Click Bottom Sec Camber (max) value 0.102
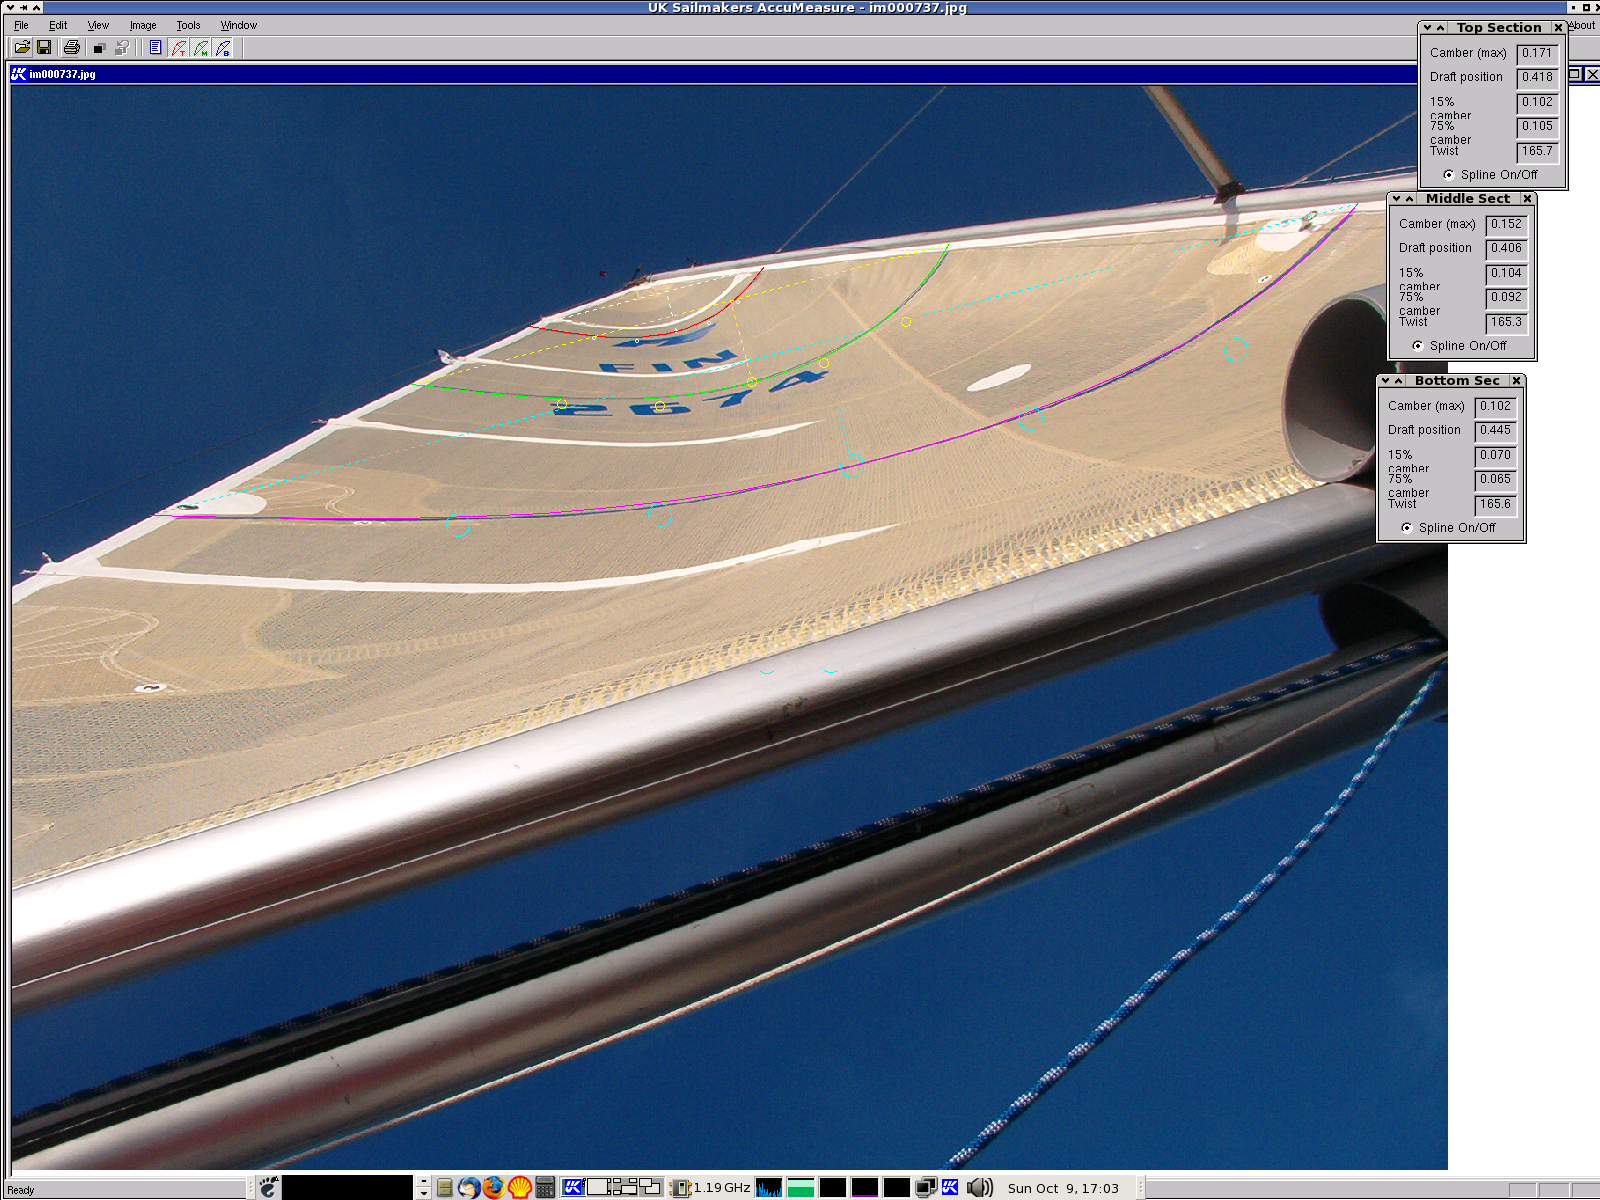This screenshot has width=1600, height=1200. pos(1495,407)
